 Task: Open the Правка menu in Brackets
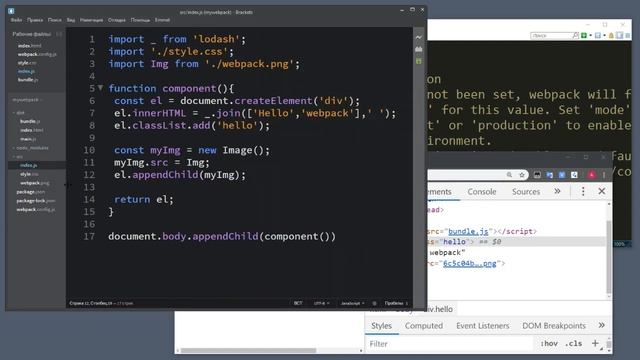pyautogui.click(x=35, y=20)
